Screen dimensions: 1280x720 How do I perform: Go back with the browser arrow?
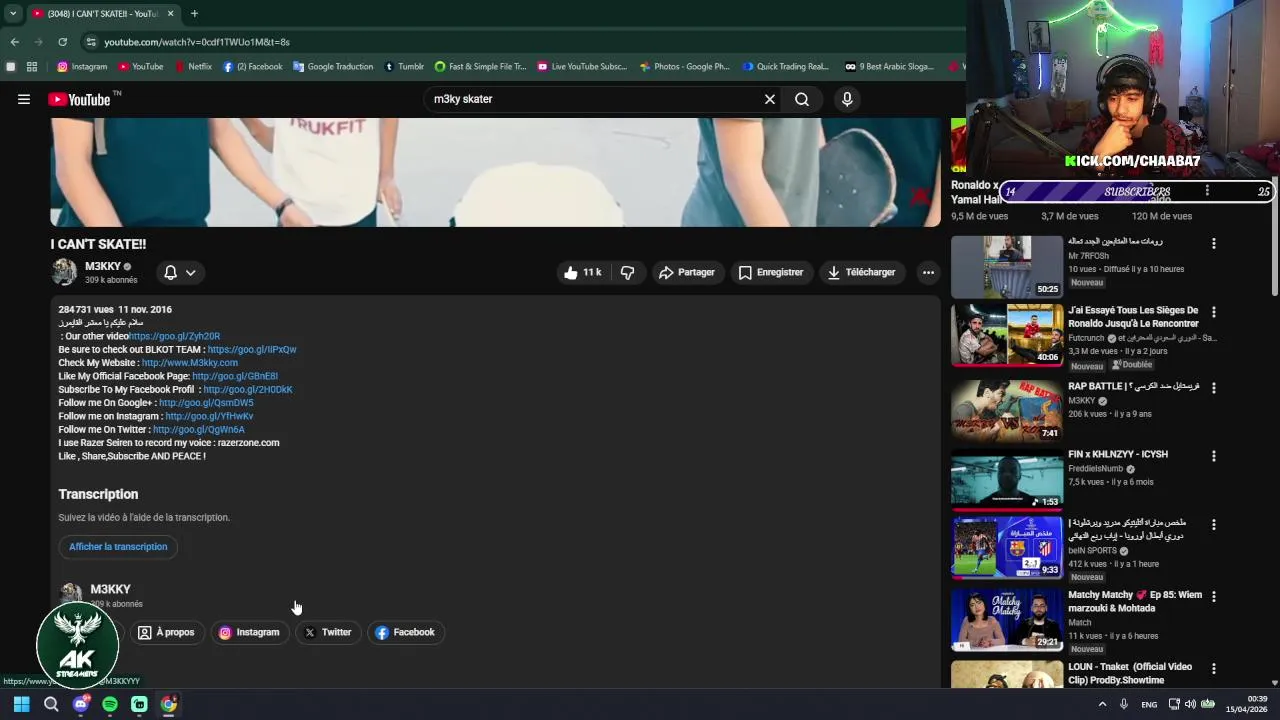(x=14, y=42)
